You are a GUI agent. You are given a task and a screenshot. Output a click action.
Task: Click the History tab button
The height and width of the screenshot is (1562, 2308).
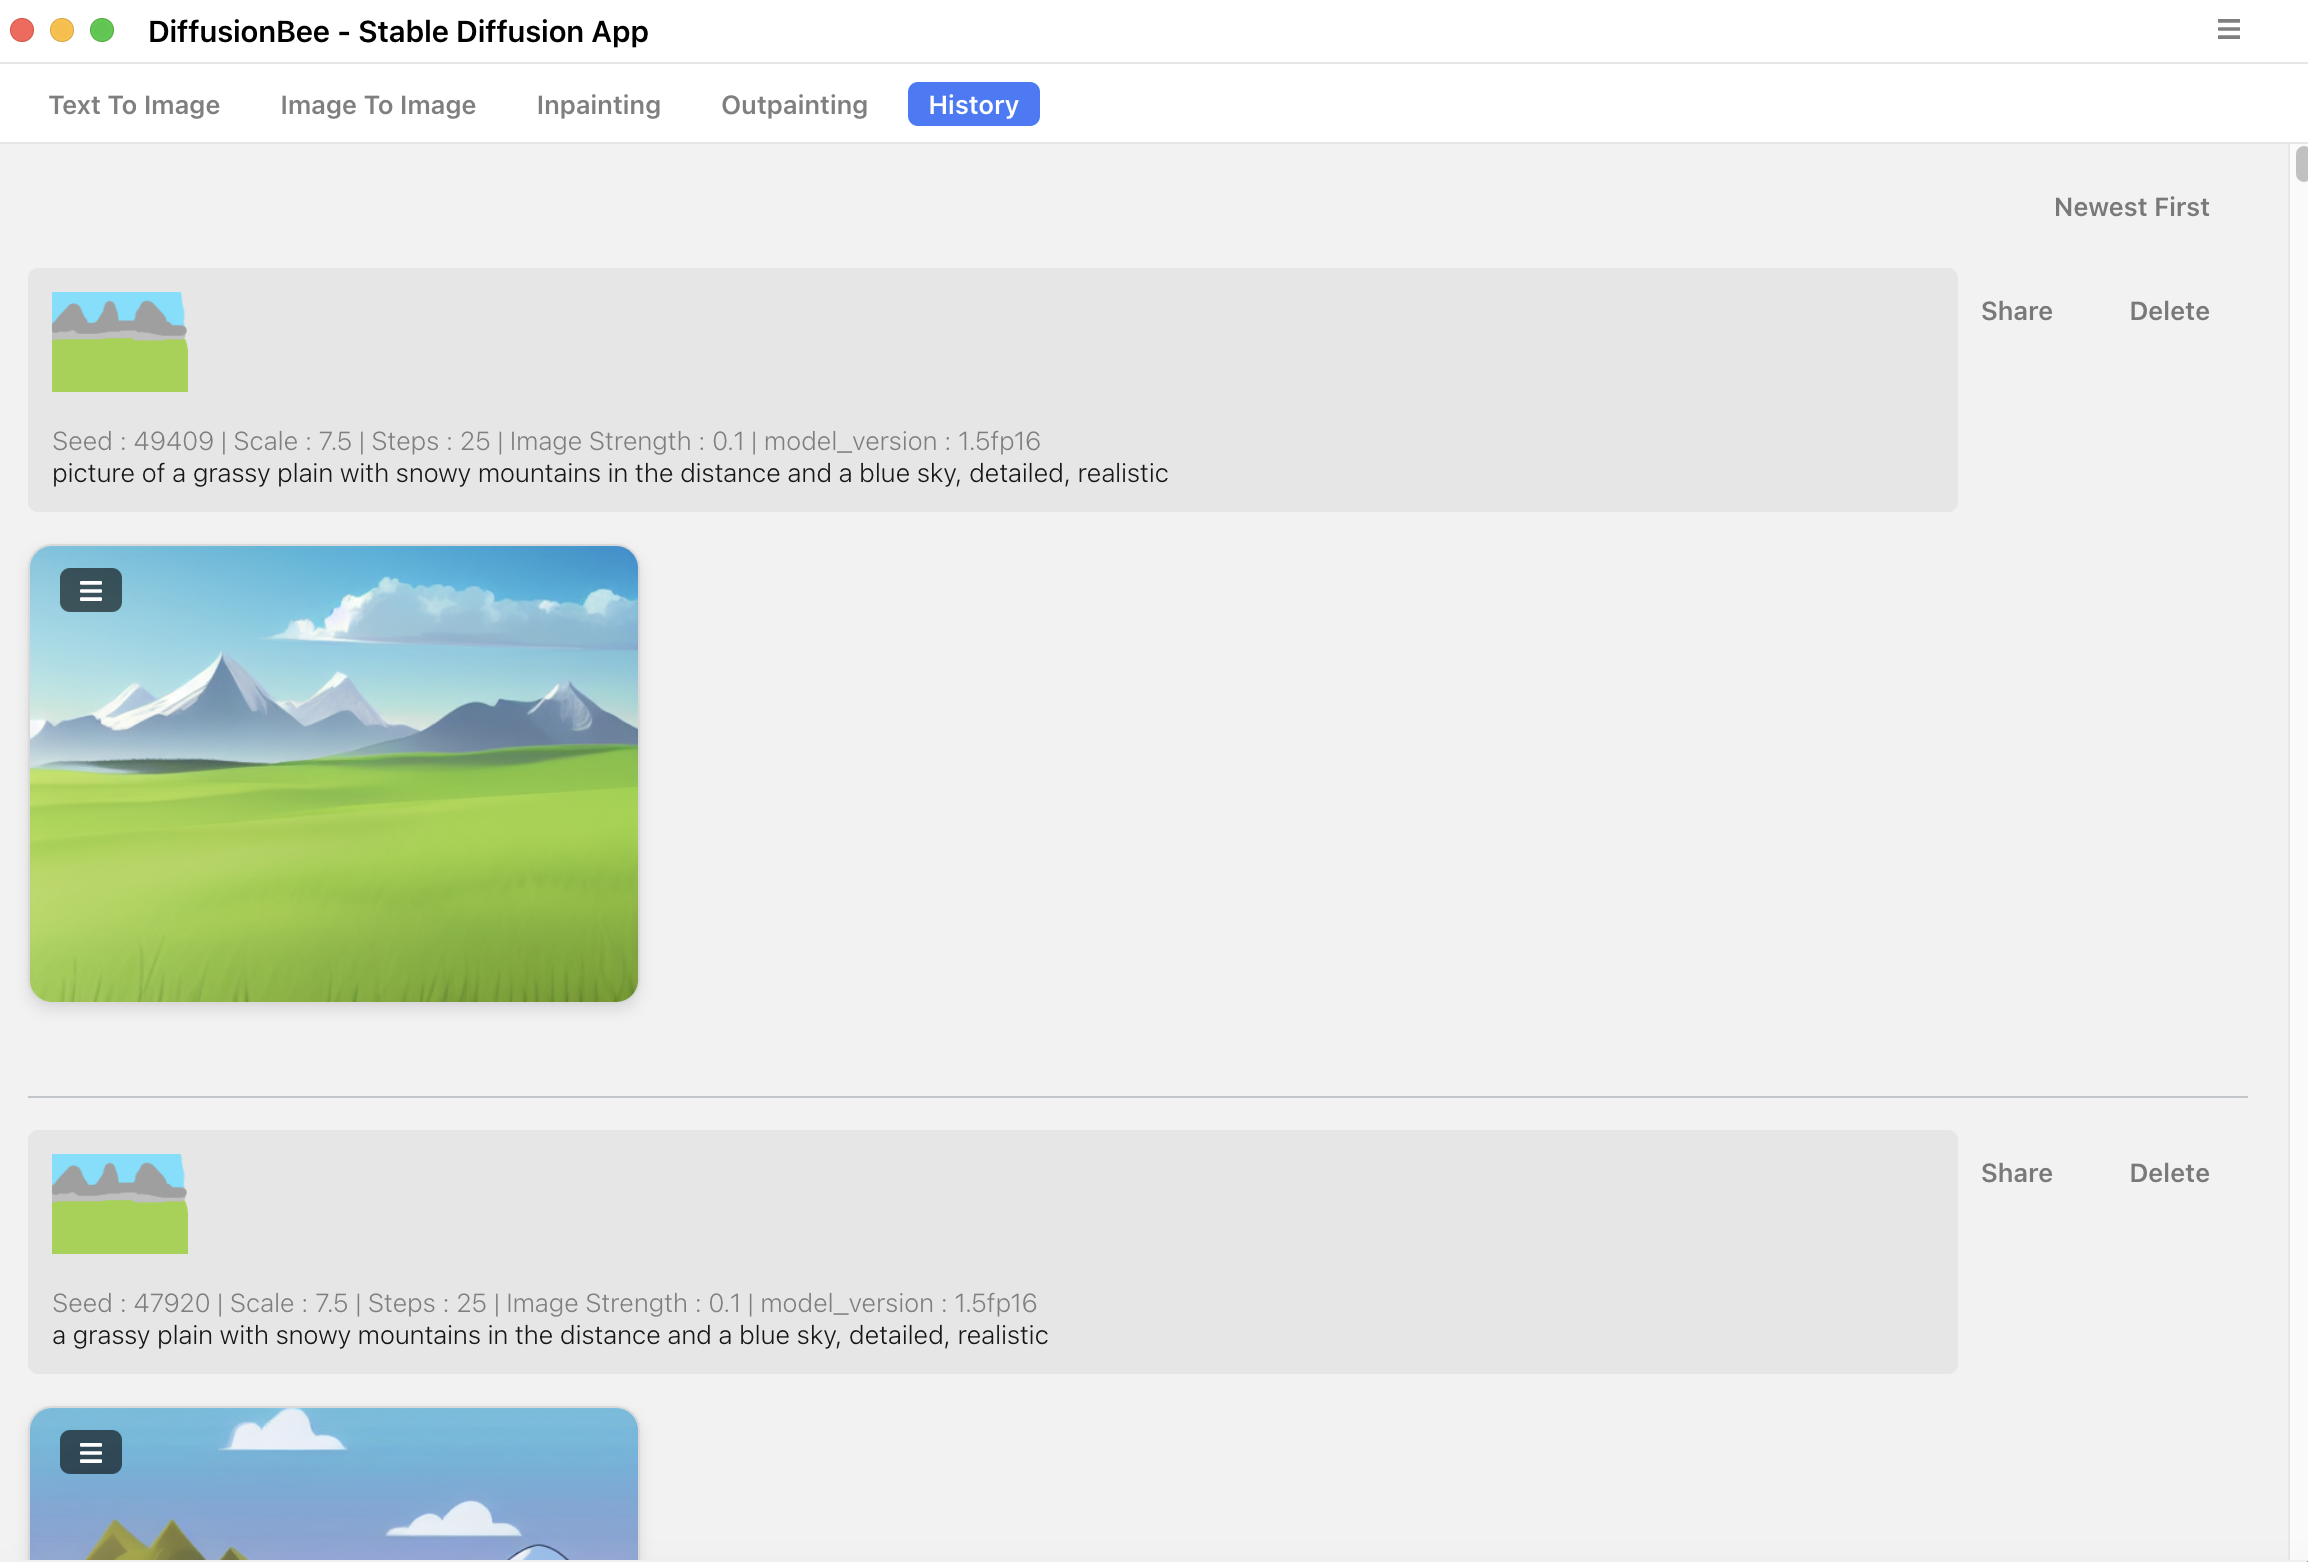click(x=973, y=103)
